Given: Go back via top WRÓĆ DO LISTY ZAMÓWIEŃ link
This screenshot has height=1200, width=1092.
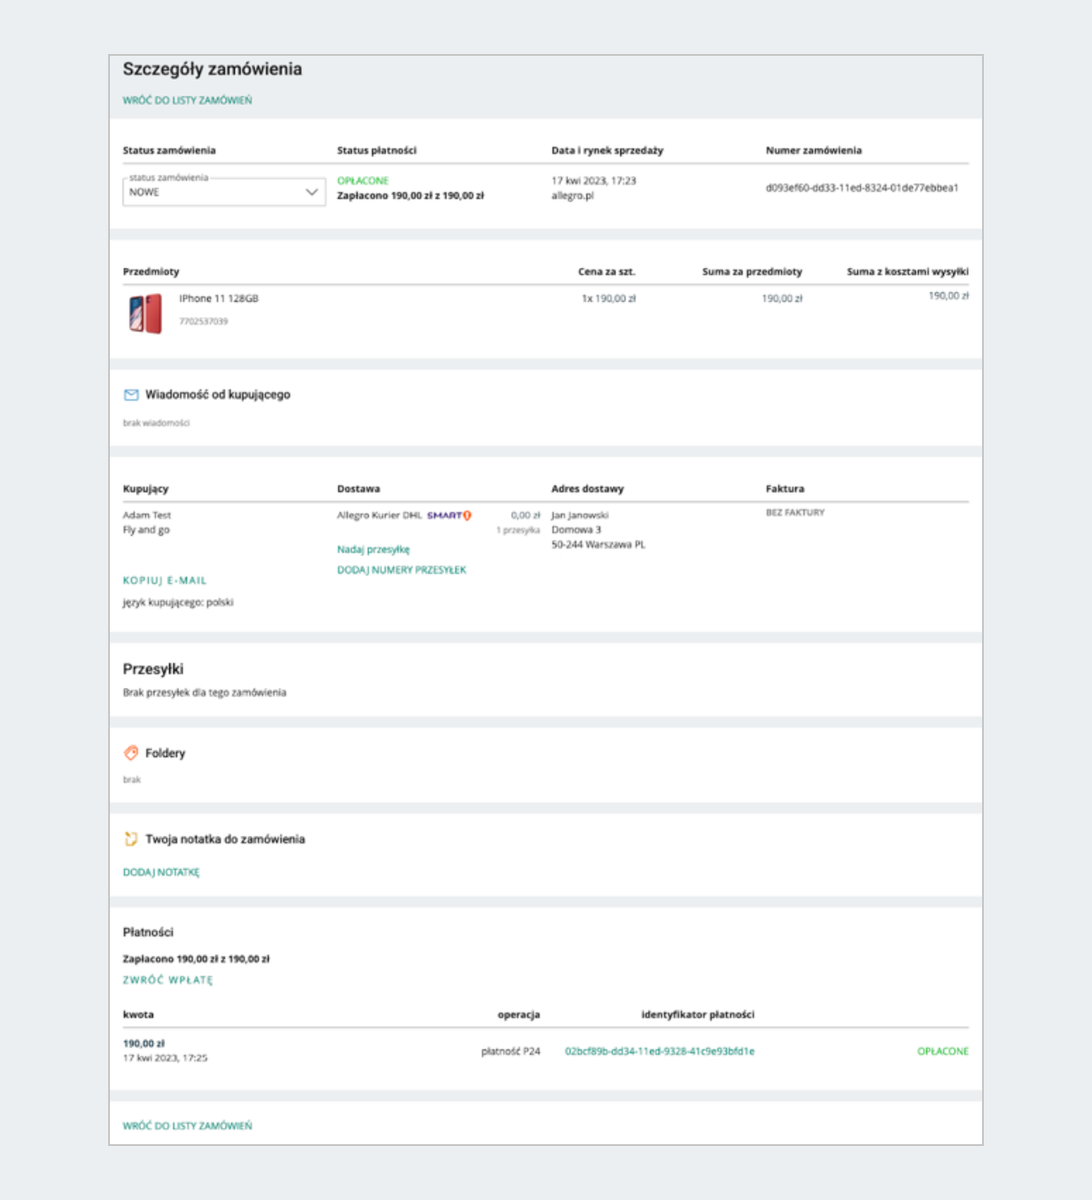Looking at the screenshot, I should click(187, 100).
